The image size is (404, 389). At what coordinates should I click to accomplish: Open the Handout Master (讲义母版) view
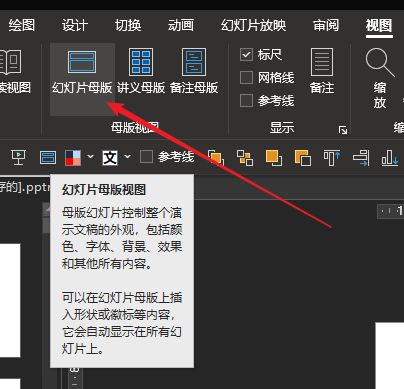click(141, 72)
